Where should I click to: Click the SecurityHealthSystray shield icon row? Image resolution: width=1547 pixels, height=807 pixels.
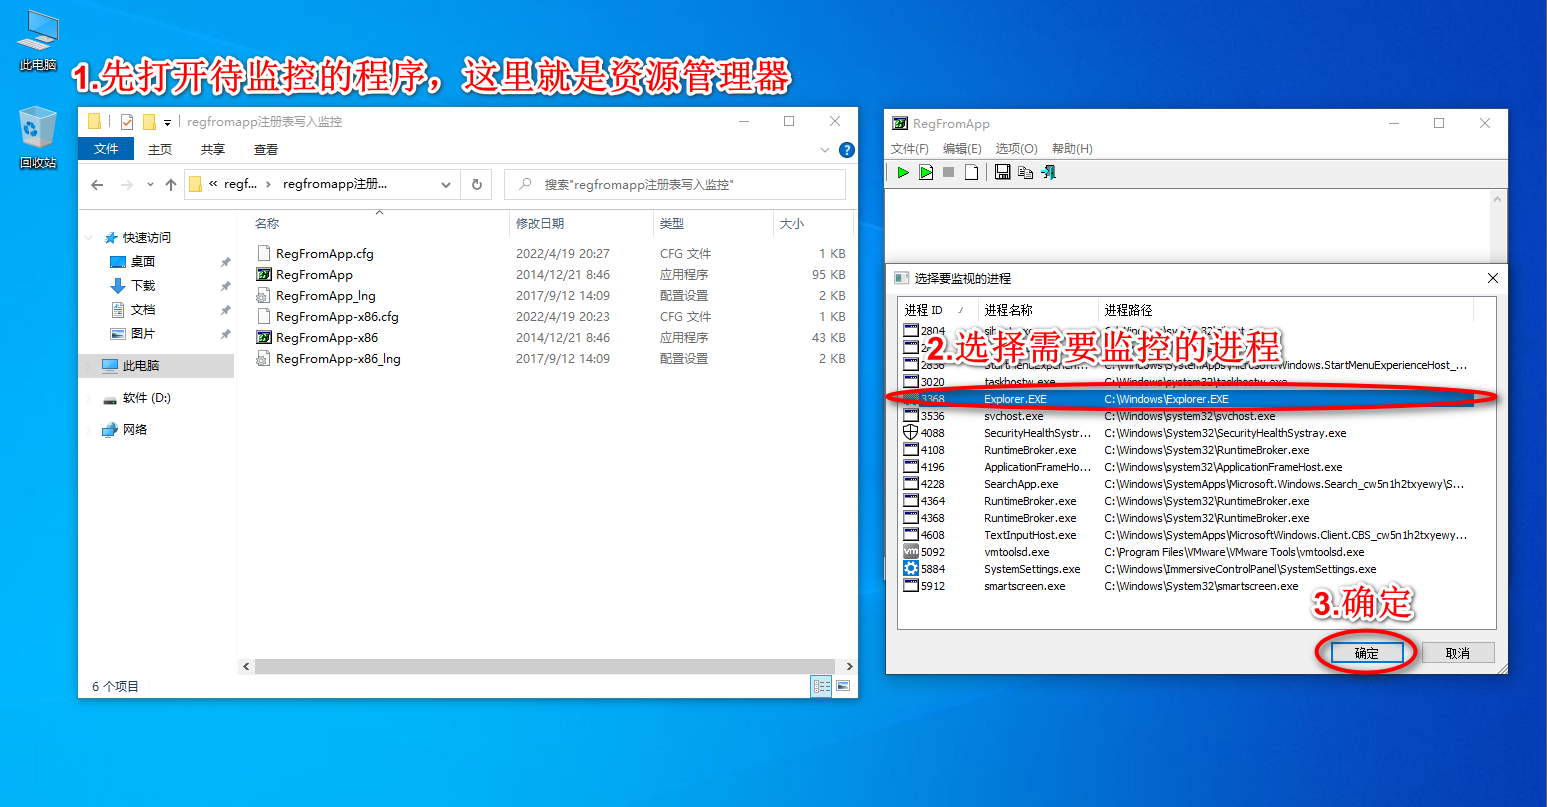[x=1187, y=433]
